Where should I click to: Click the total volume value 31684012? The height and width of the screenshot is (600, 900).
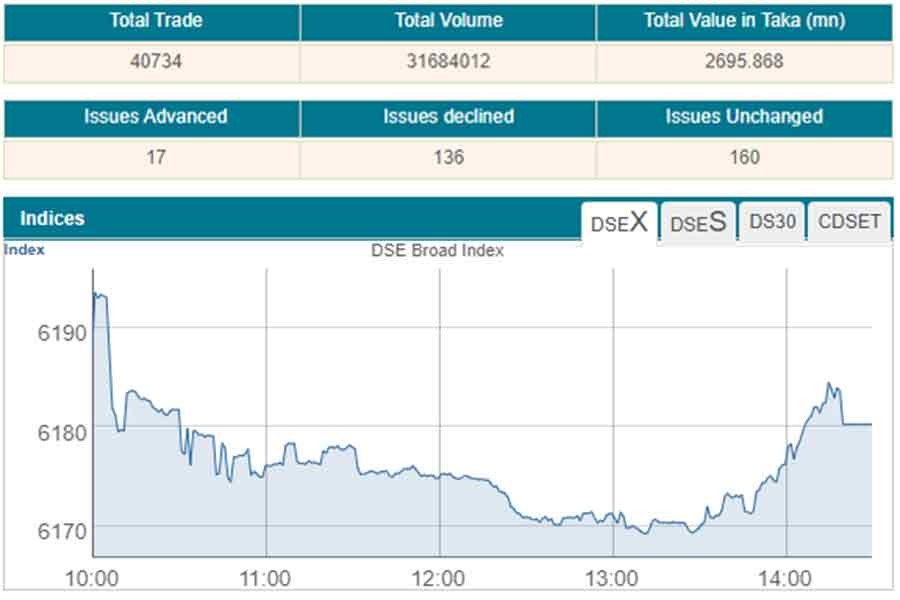(x=448, y=61)
